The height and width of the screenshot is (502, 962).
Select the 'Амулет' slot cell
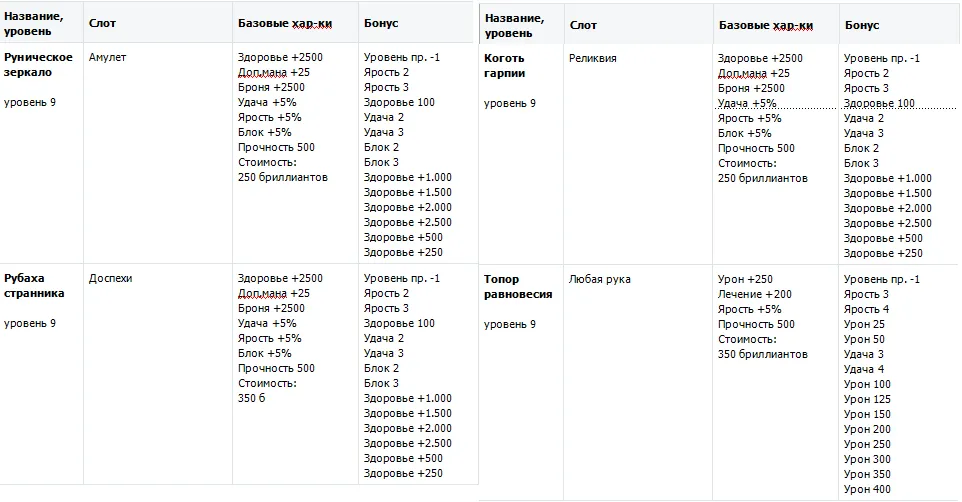click(x=107, y=58)
